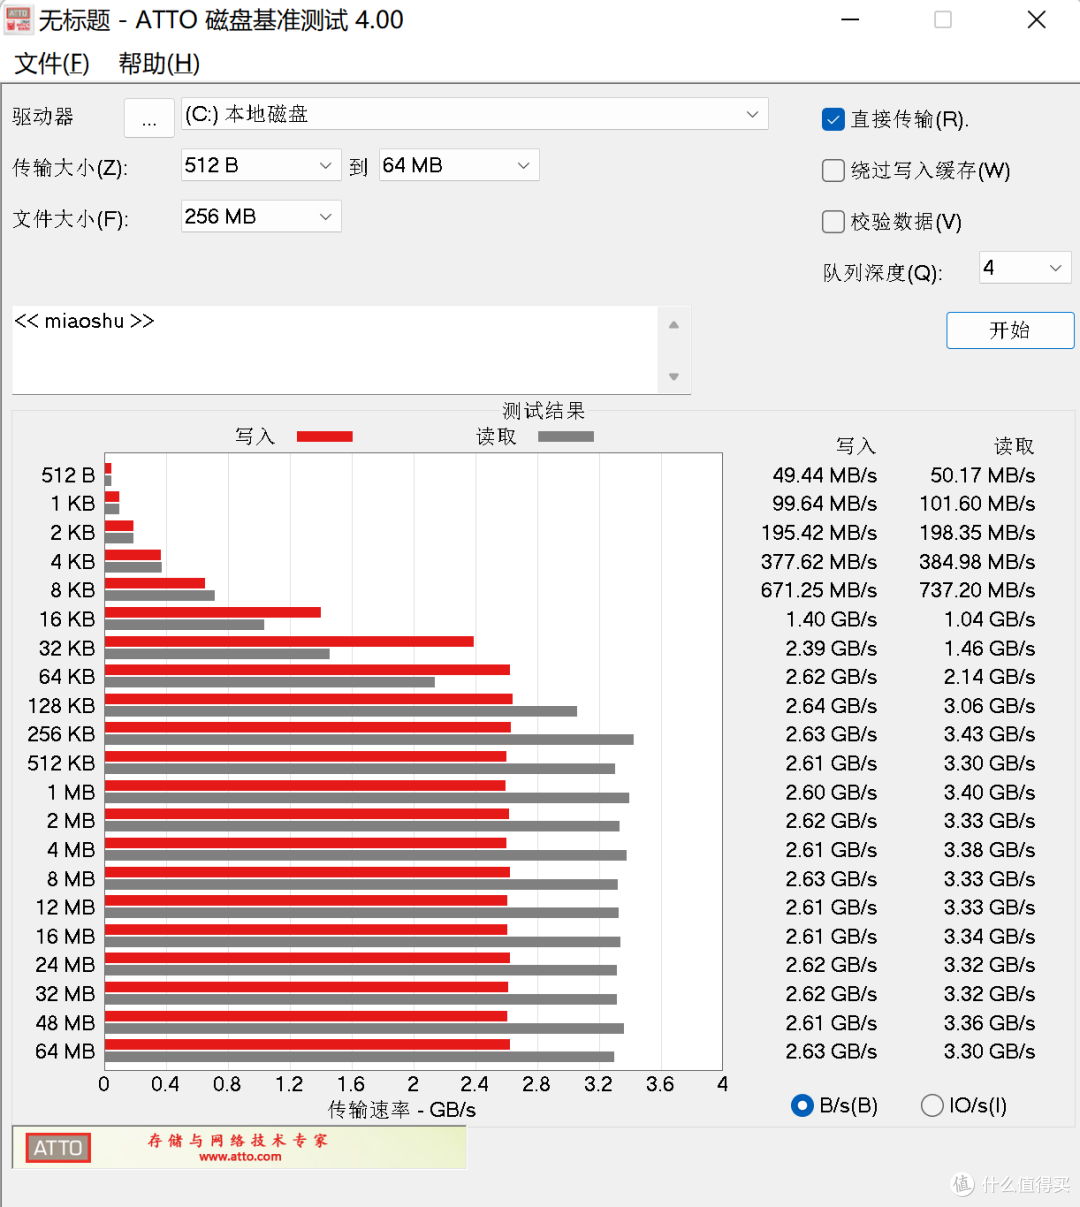Select the B/s(B) radio button
This screenshot has height=1207, width=1080.
coord(802,1105)
